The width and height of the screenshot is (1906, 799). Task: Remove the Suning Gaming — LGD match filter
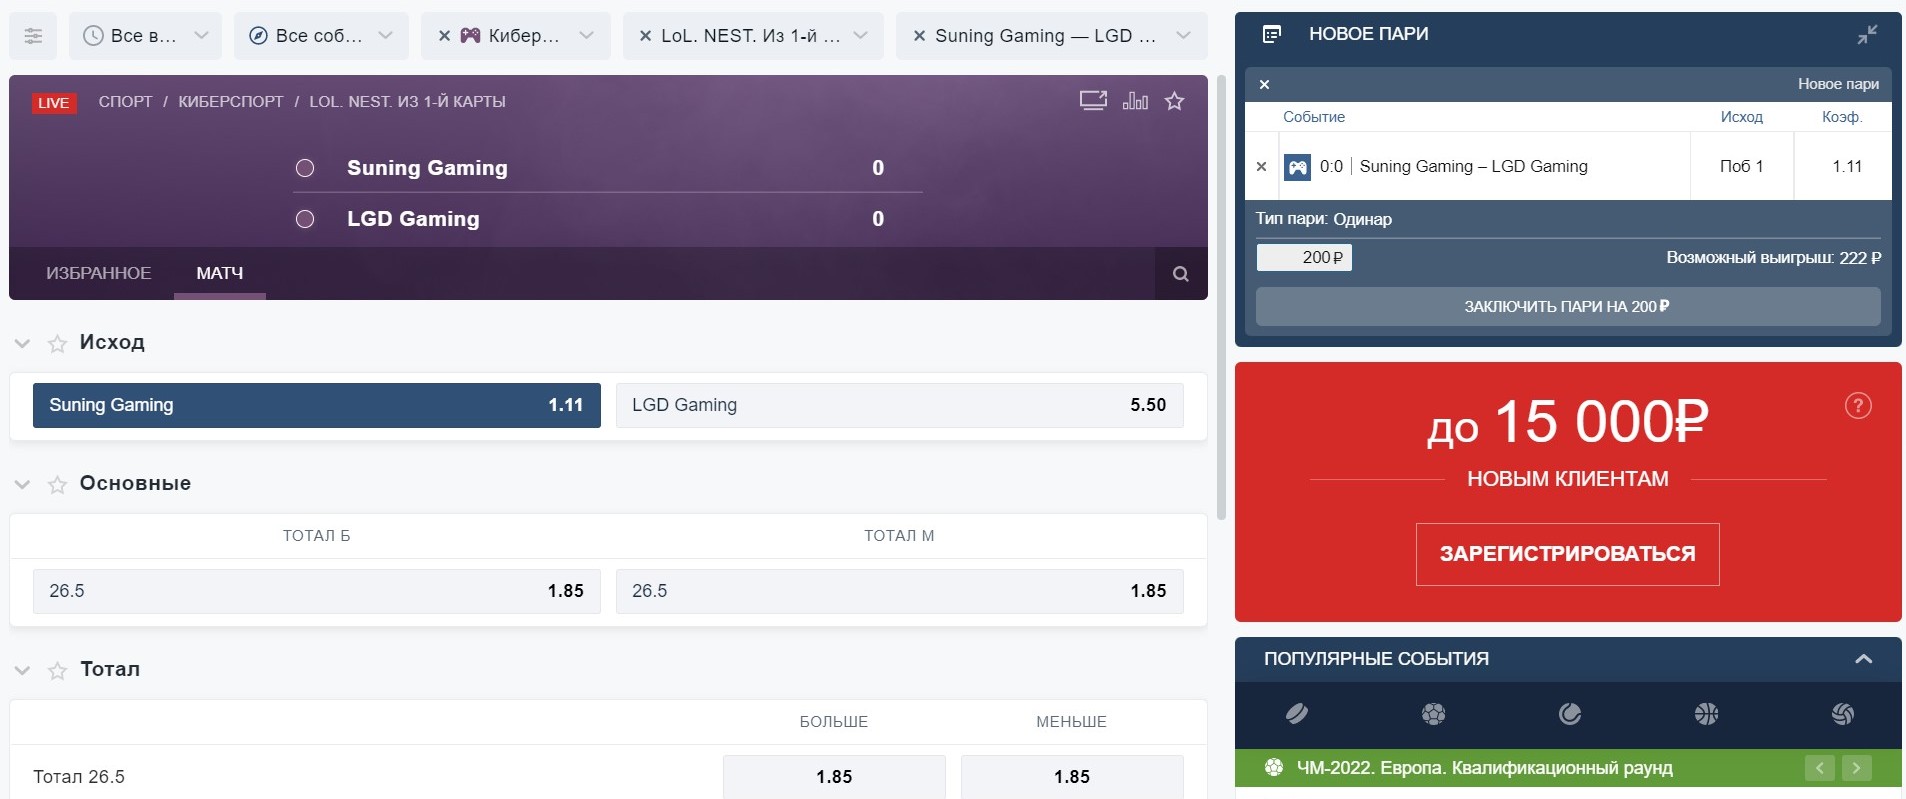pyautogui.click(x=919, y=36)
